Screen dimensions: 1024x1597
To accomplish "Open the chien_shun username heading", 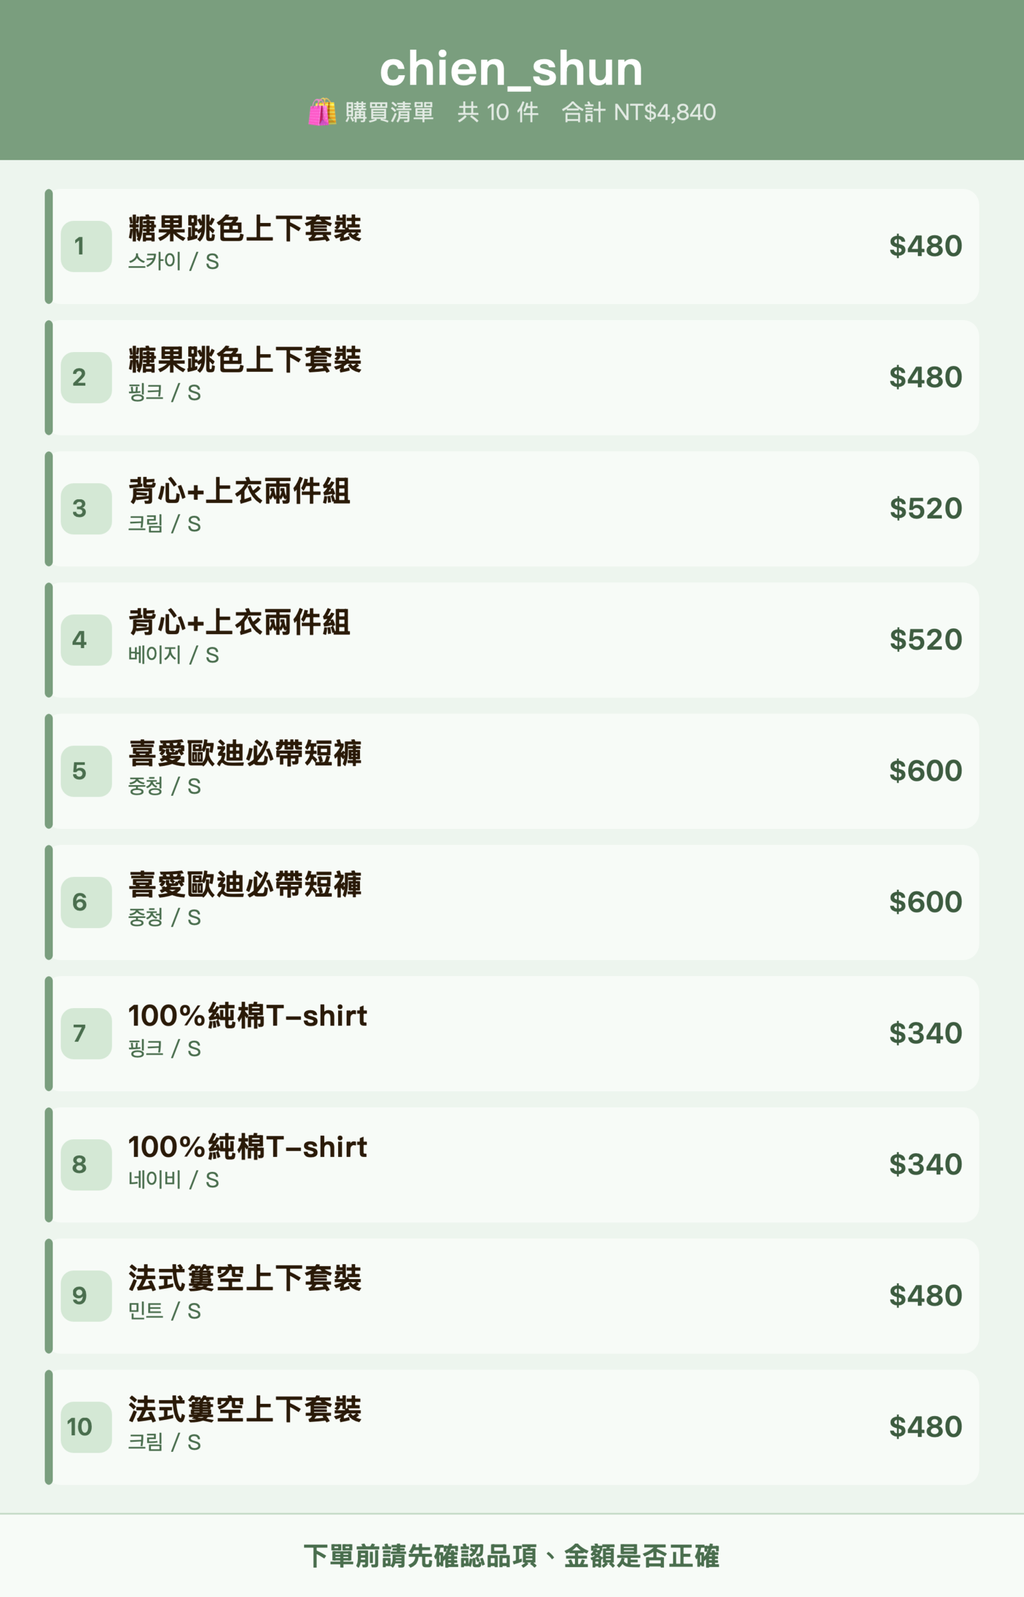I will tap(511, 69).
